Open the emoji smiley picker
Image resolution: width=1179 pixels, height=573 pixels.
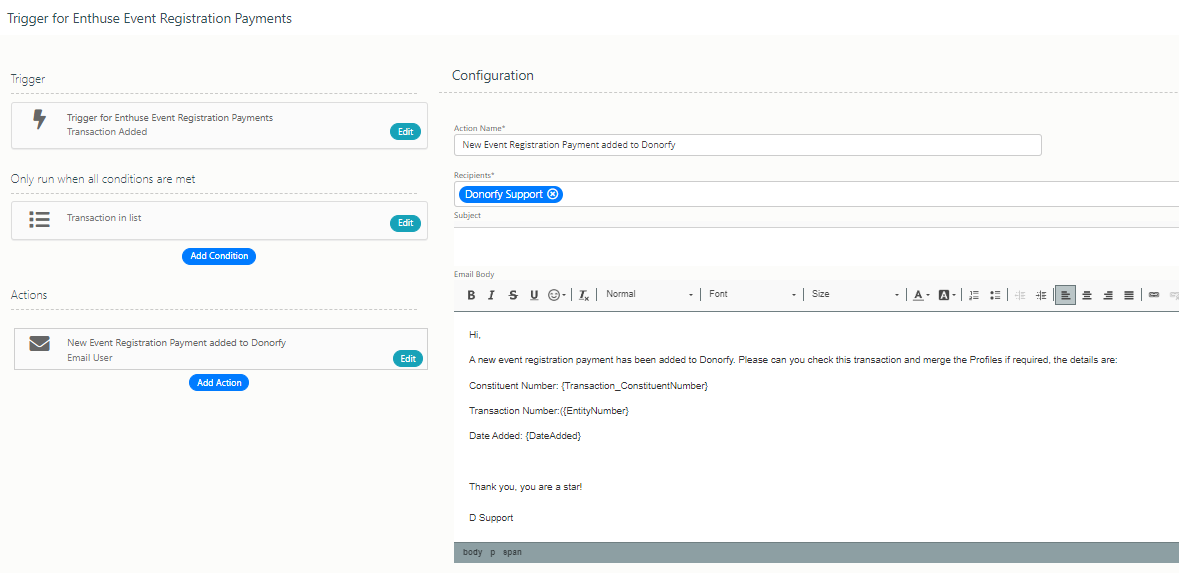pos(556,295)
